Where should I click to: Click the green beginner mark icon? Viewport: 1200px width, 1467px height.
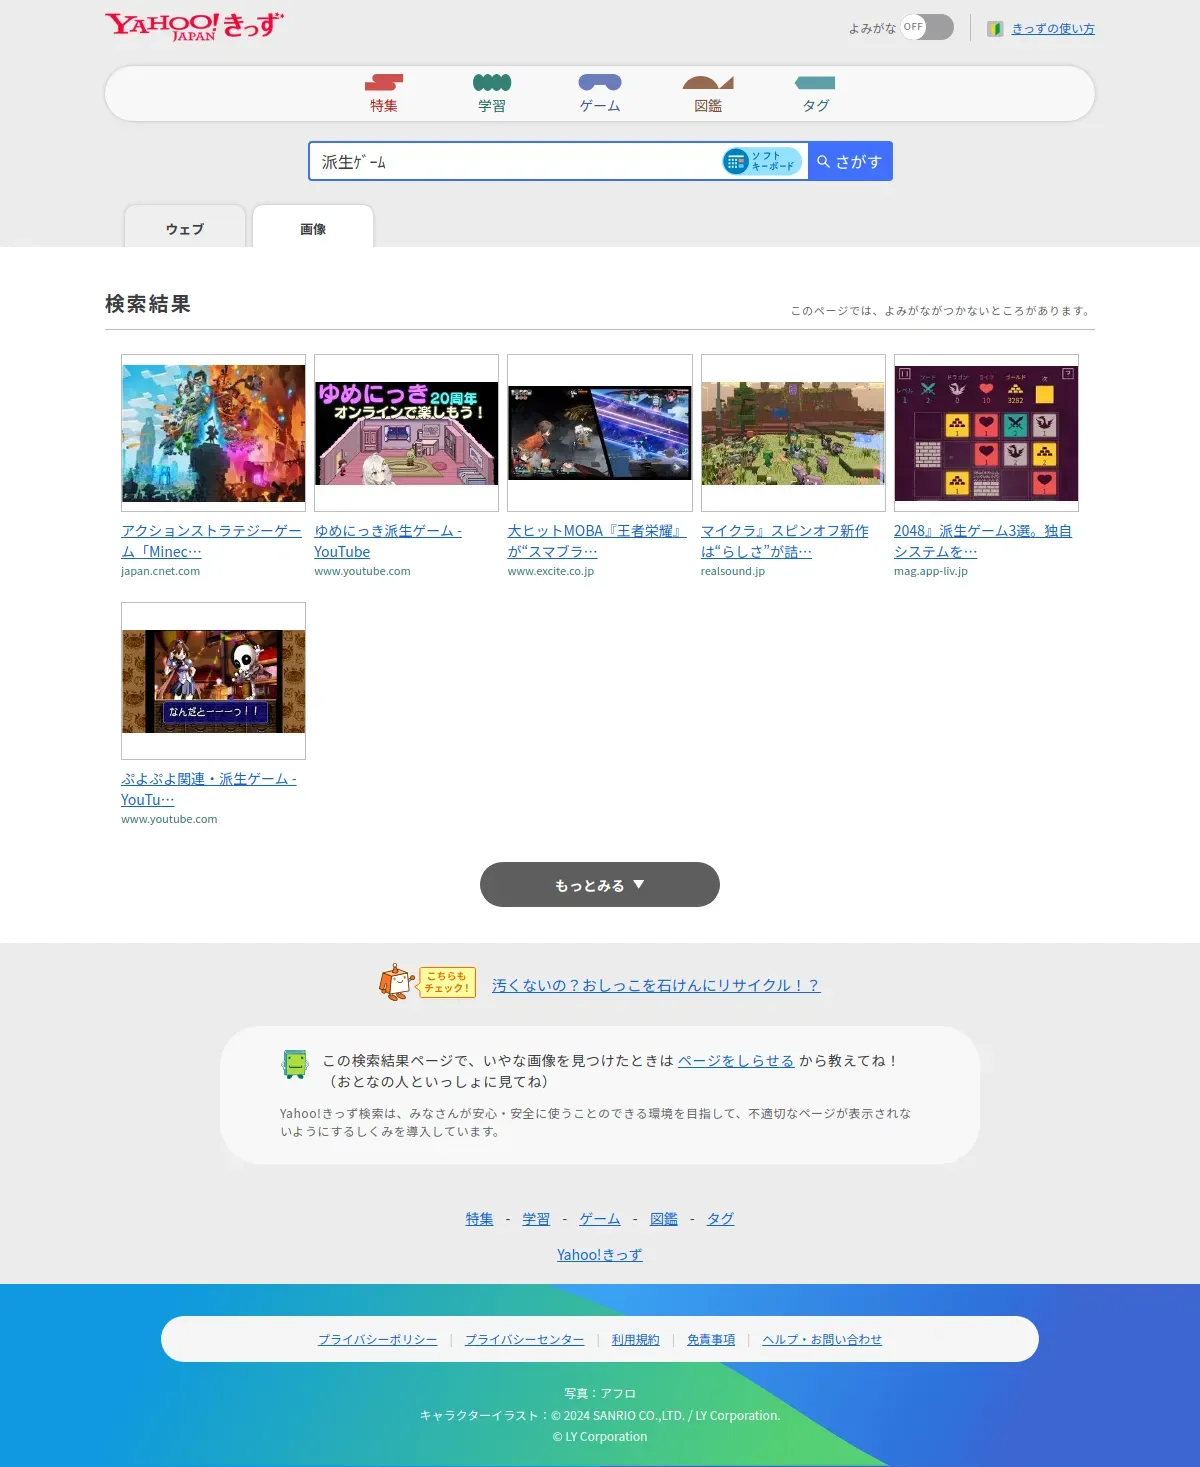pyautogui.click(x=995, y=29)
